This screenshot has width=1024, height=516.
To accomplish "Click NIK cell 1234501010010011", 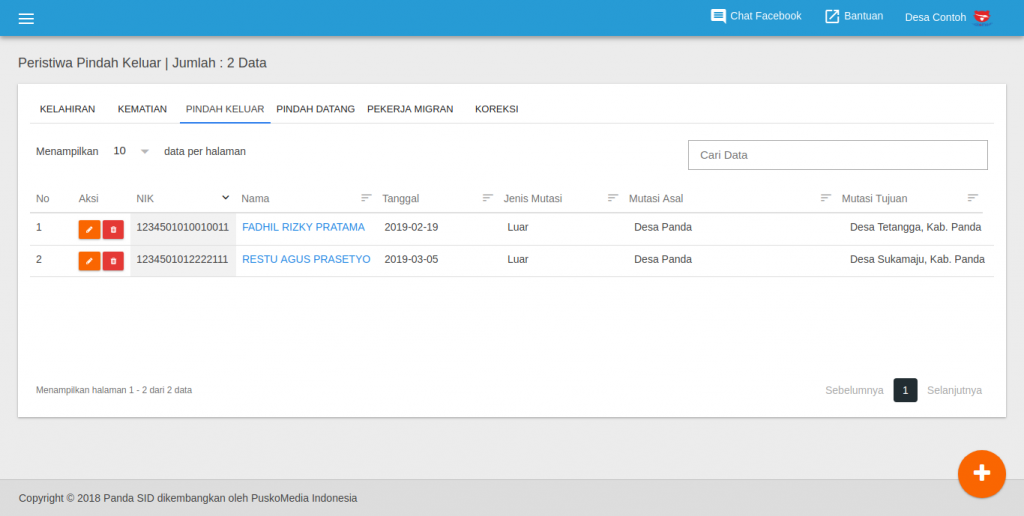I will [183, 227].
